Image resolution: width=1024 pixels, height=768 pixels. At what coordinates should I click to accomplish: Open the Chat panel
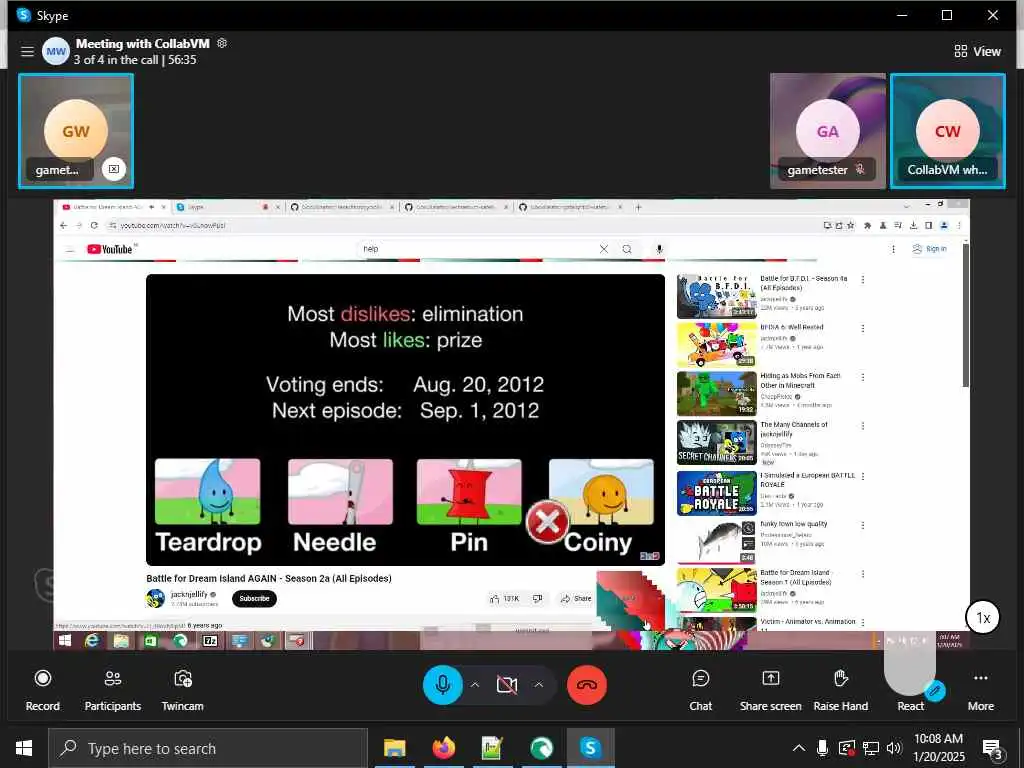click(x=700, y=690)
